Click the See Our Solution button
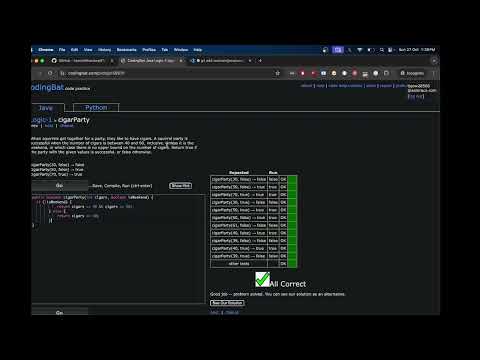 227,303
